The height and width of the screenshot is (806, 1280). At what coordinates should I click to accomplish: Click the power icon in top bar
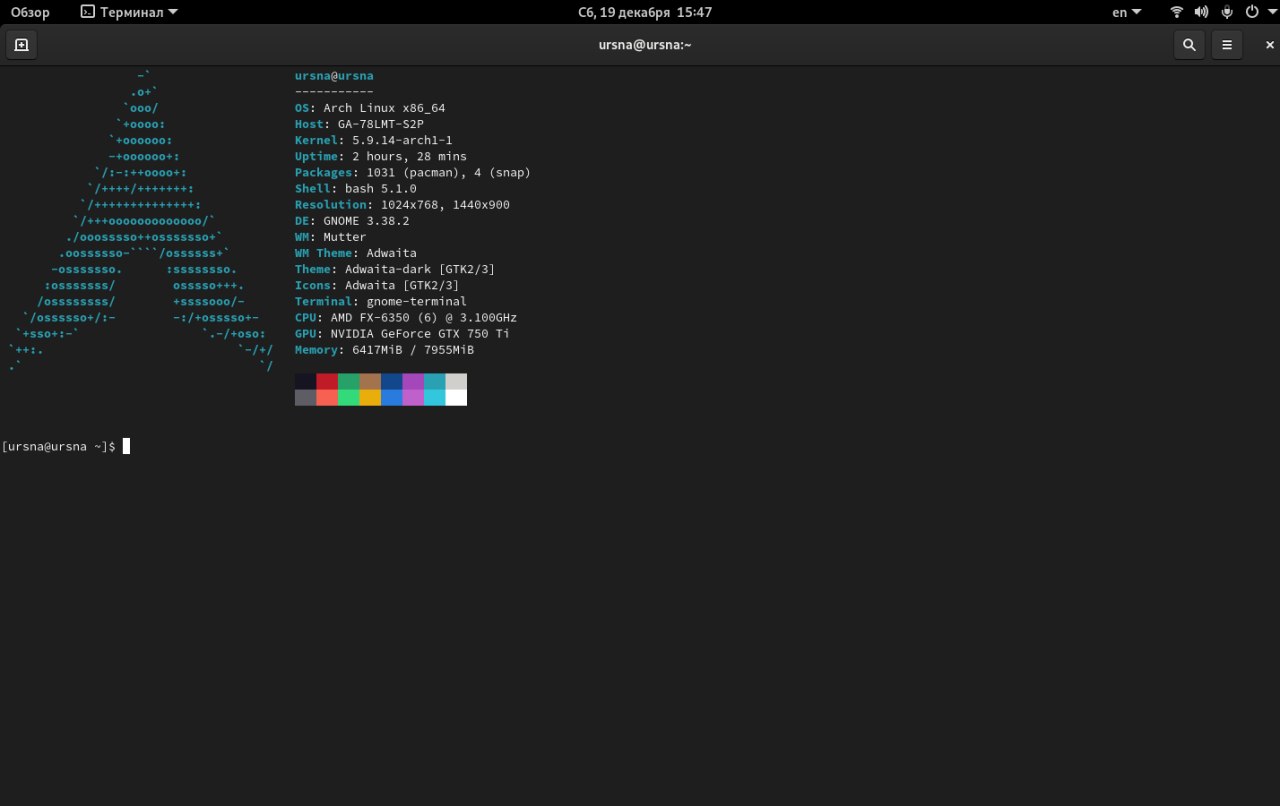pos(1252,12)
